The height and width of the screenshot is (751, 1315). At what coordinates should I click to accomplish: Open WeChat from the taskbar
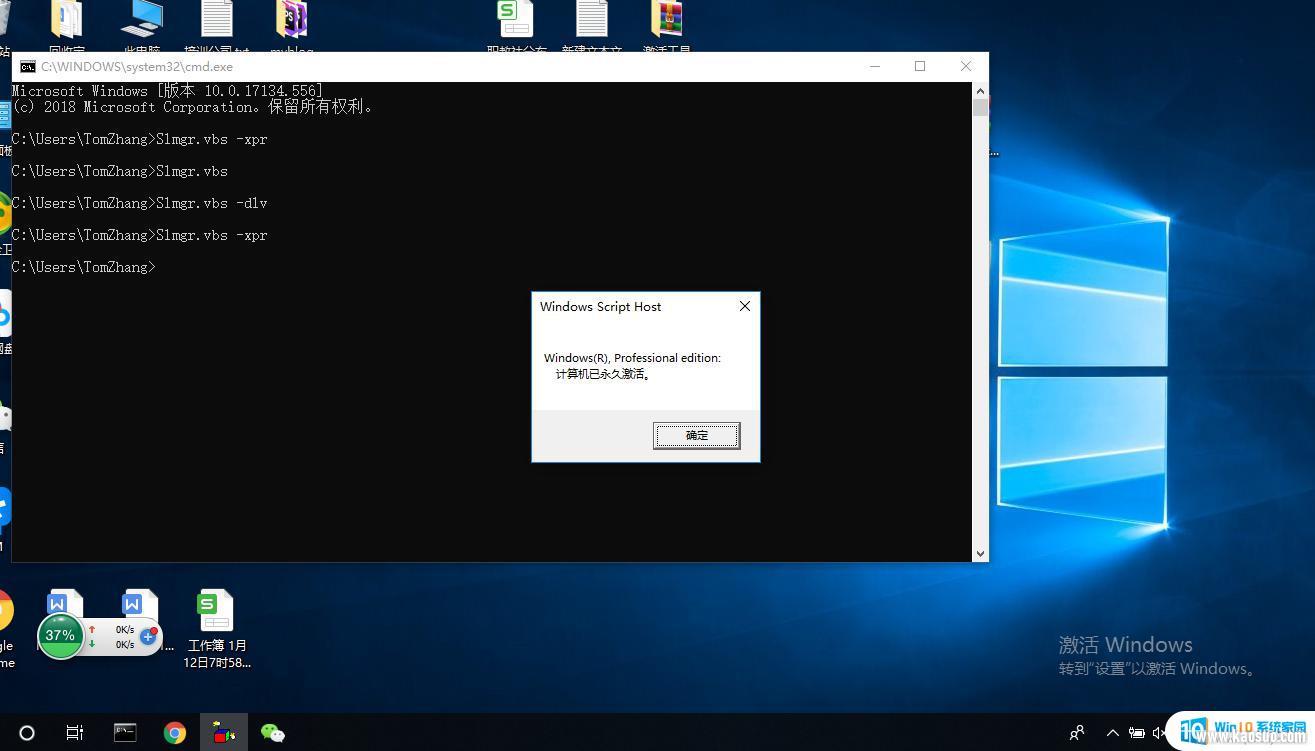[x=273, y=733]
